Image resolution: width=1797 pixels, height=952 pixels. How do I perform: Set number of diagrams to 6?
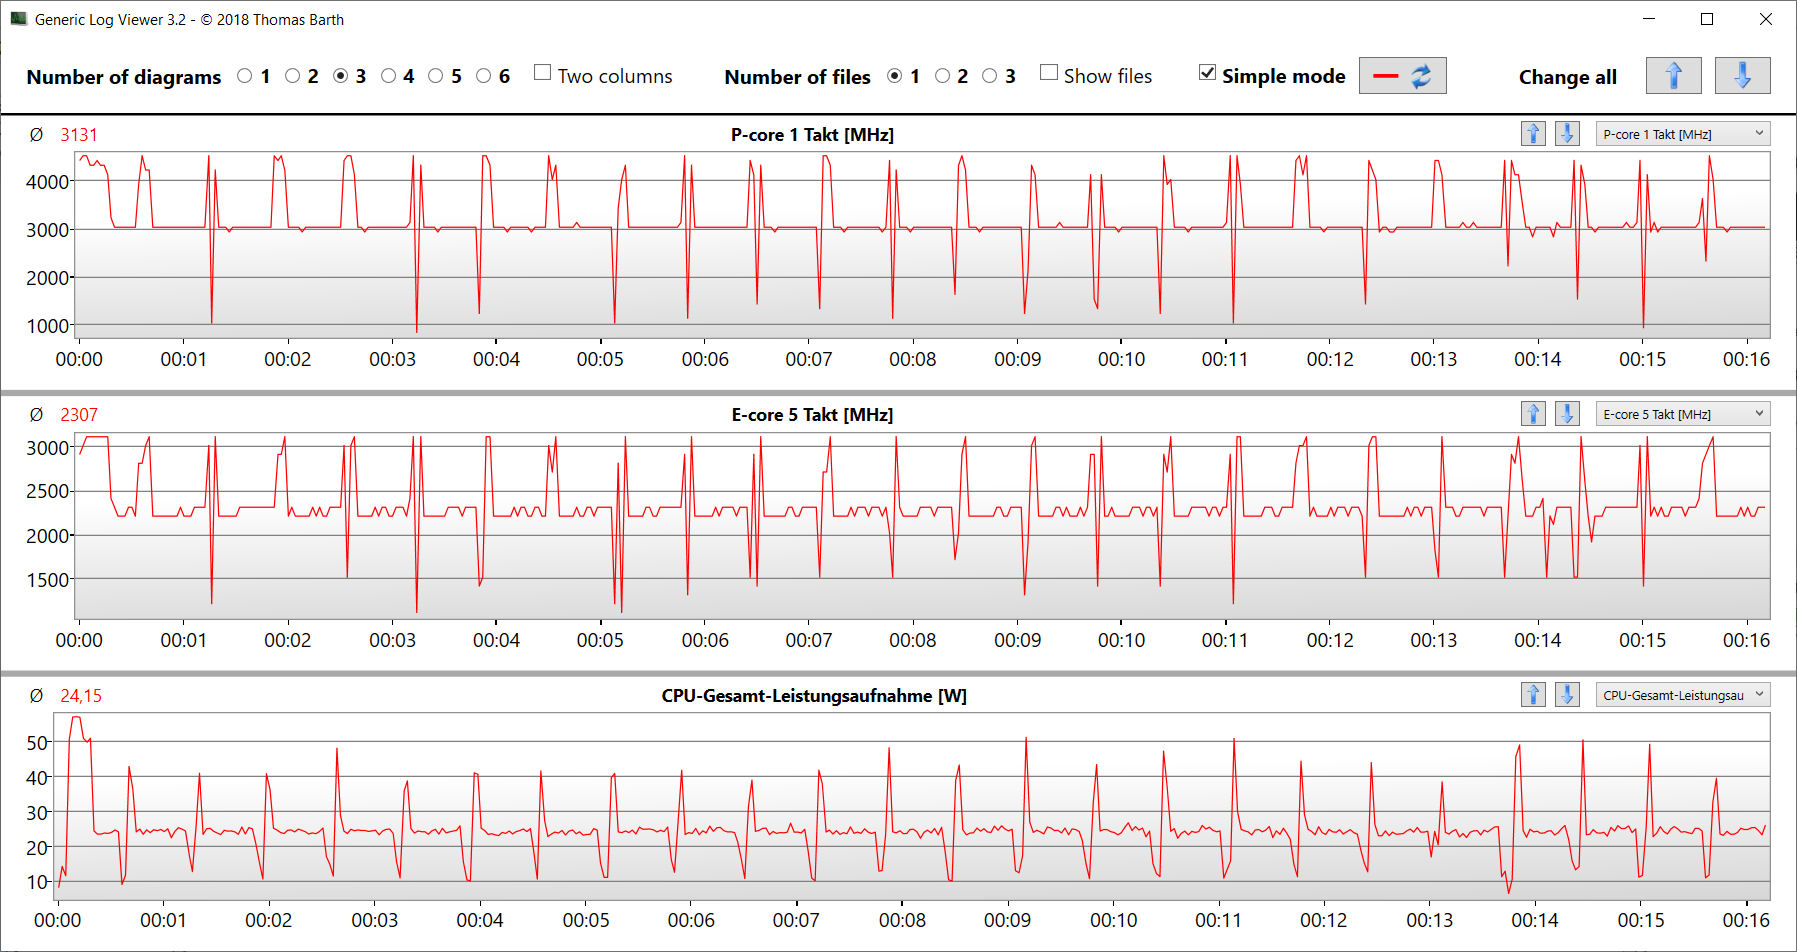[483, 76]
